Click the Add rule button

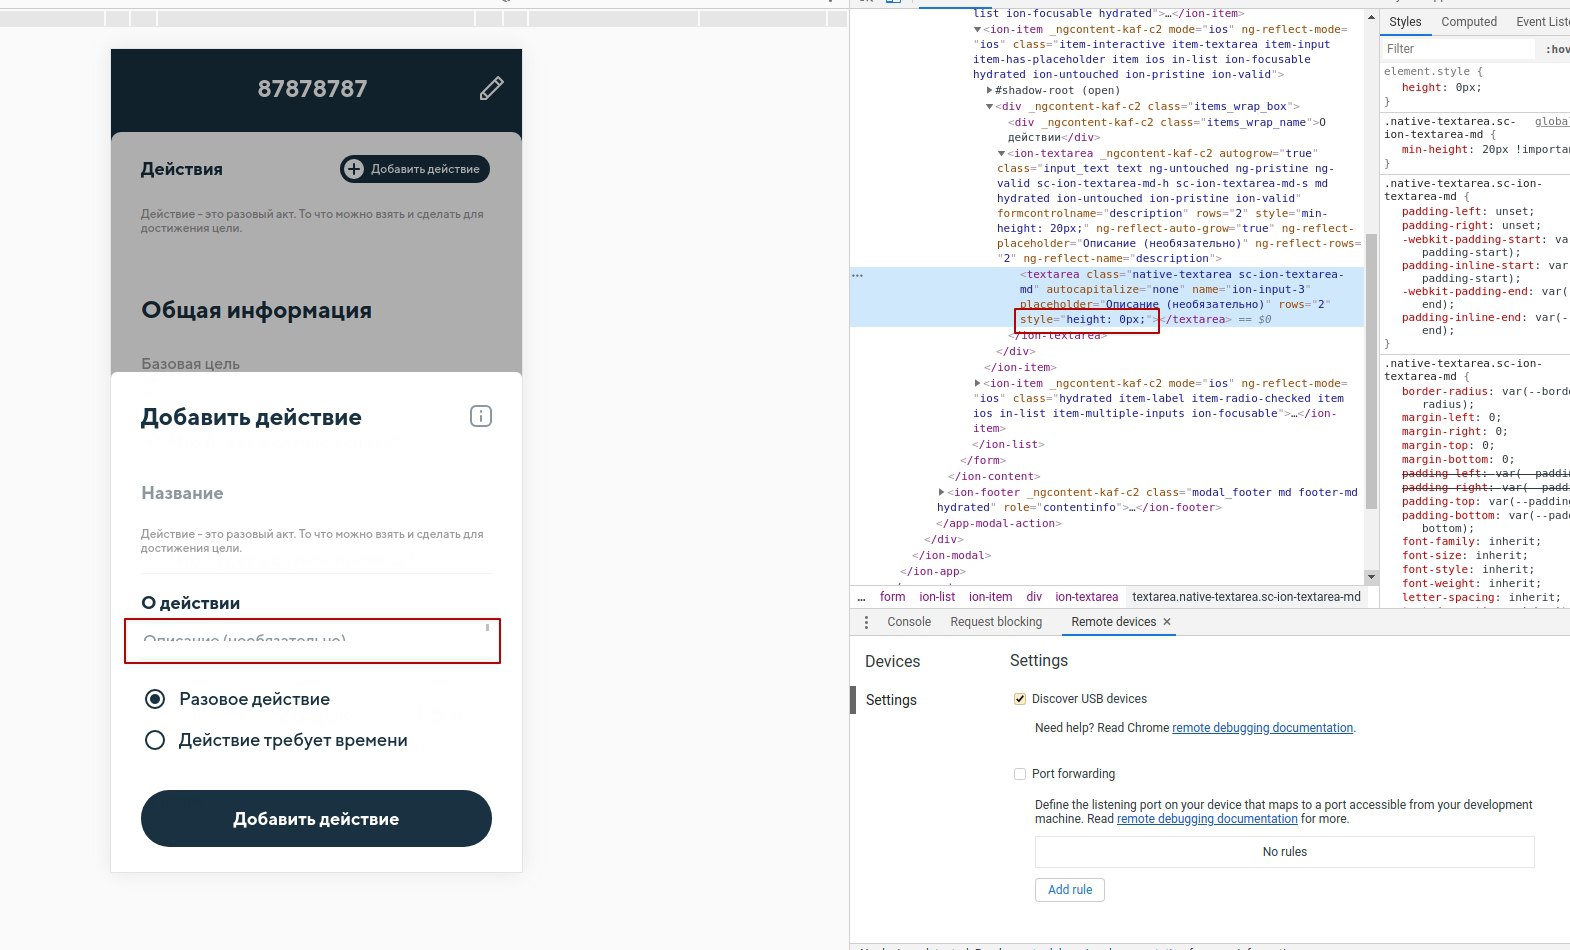1070,890
